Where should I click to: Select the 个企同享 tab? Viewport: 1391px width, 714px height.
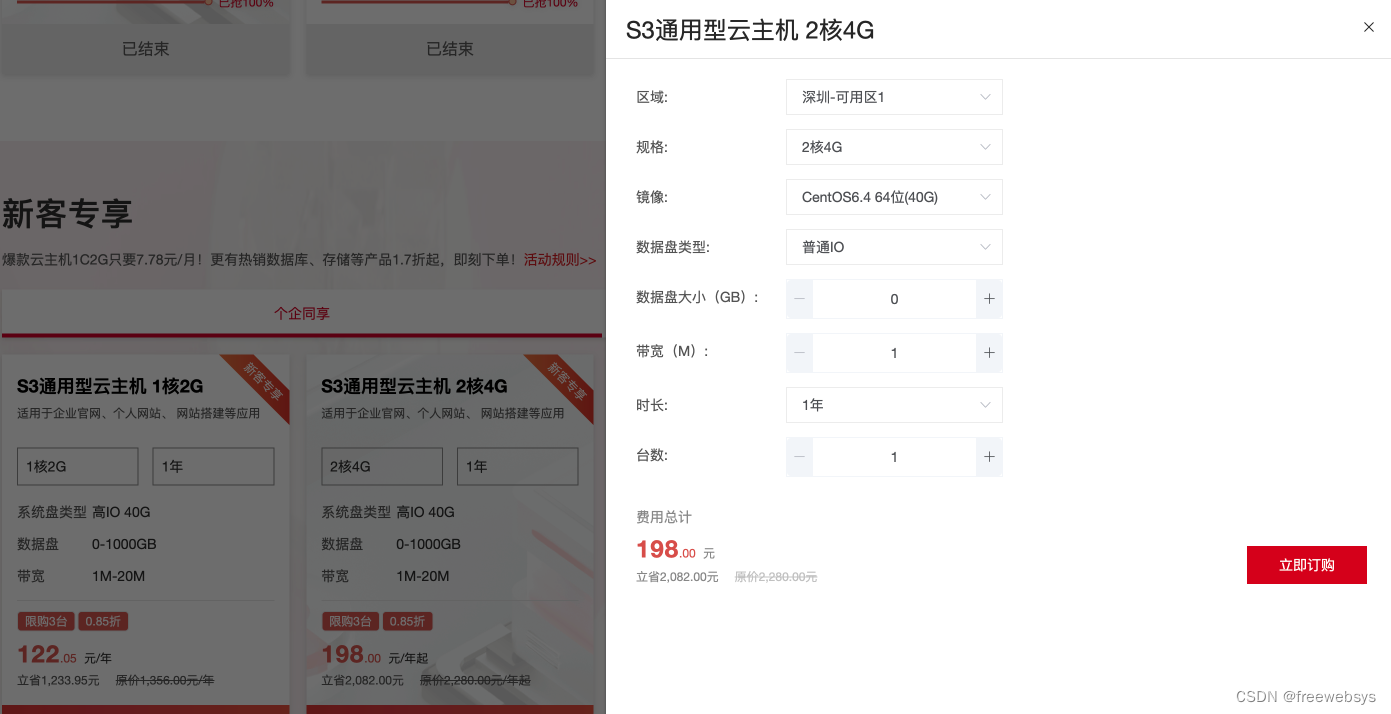(302, 313)
